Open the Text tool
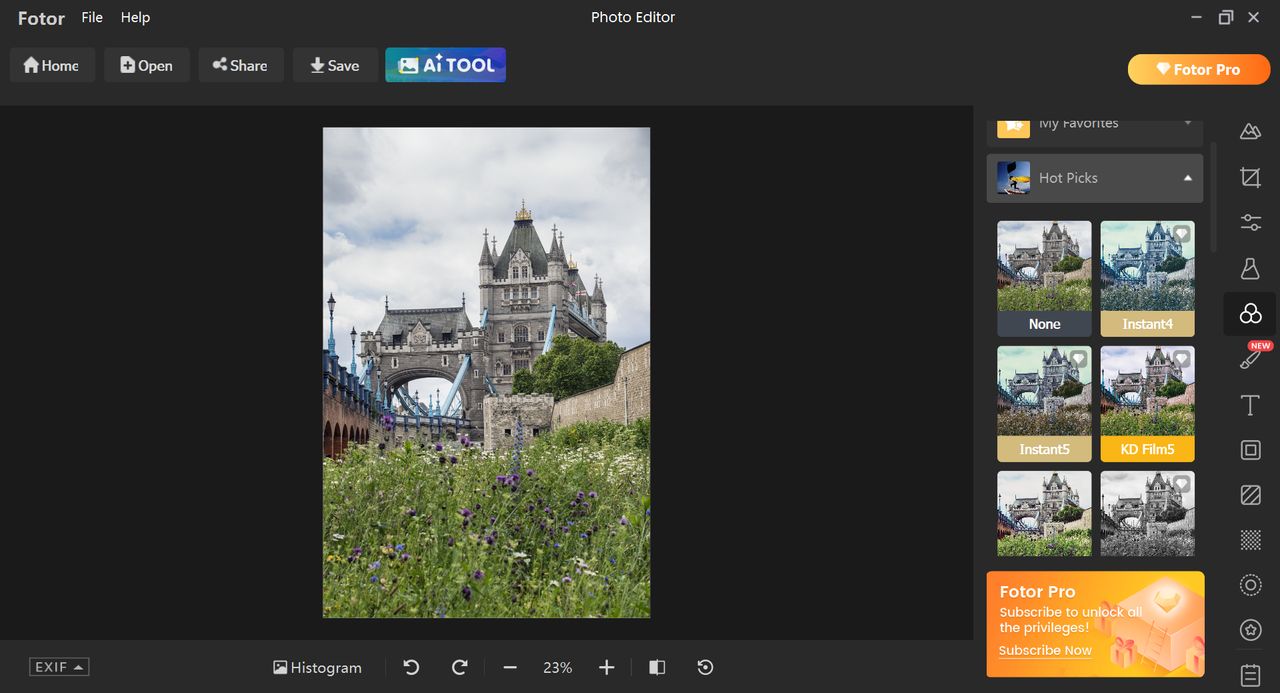The height and width of the screenshot is (693, 1280). (x=1250, y=405)
